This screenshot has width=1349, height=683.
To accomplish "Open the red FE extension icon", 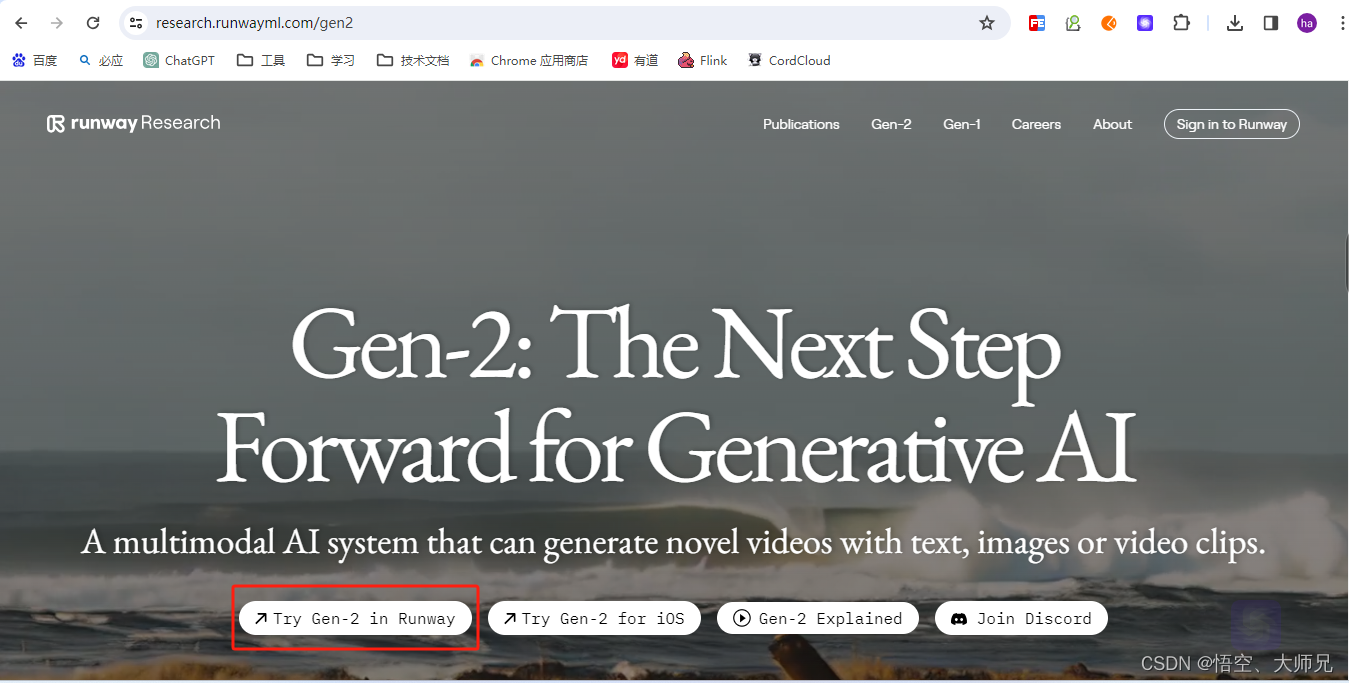I will 1037,23.
